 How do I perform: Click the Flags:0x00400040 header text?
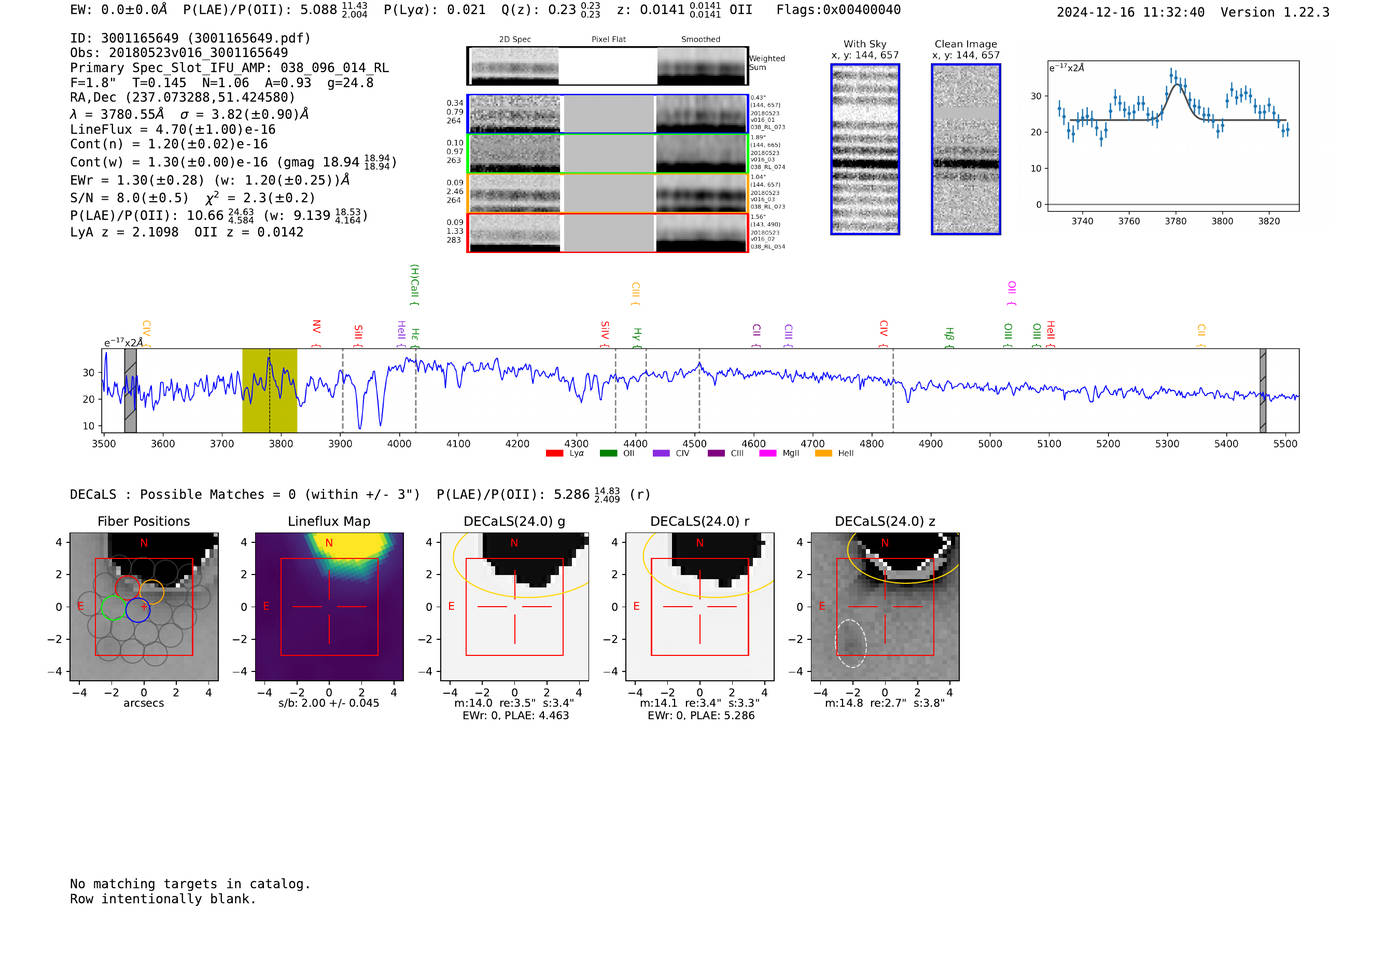838,10
